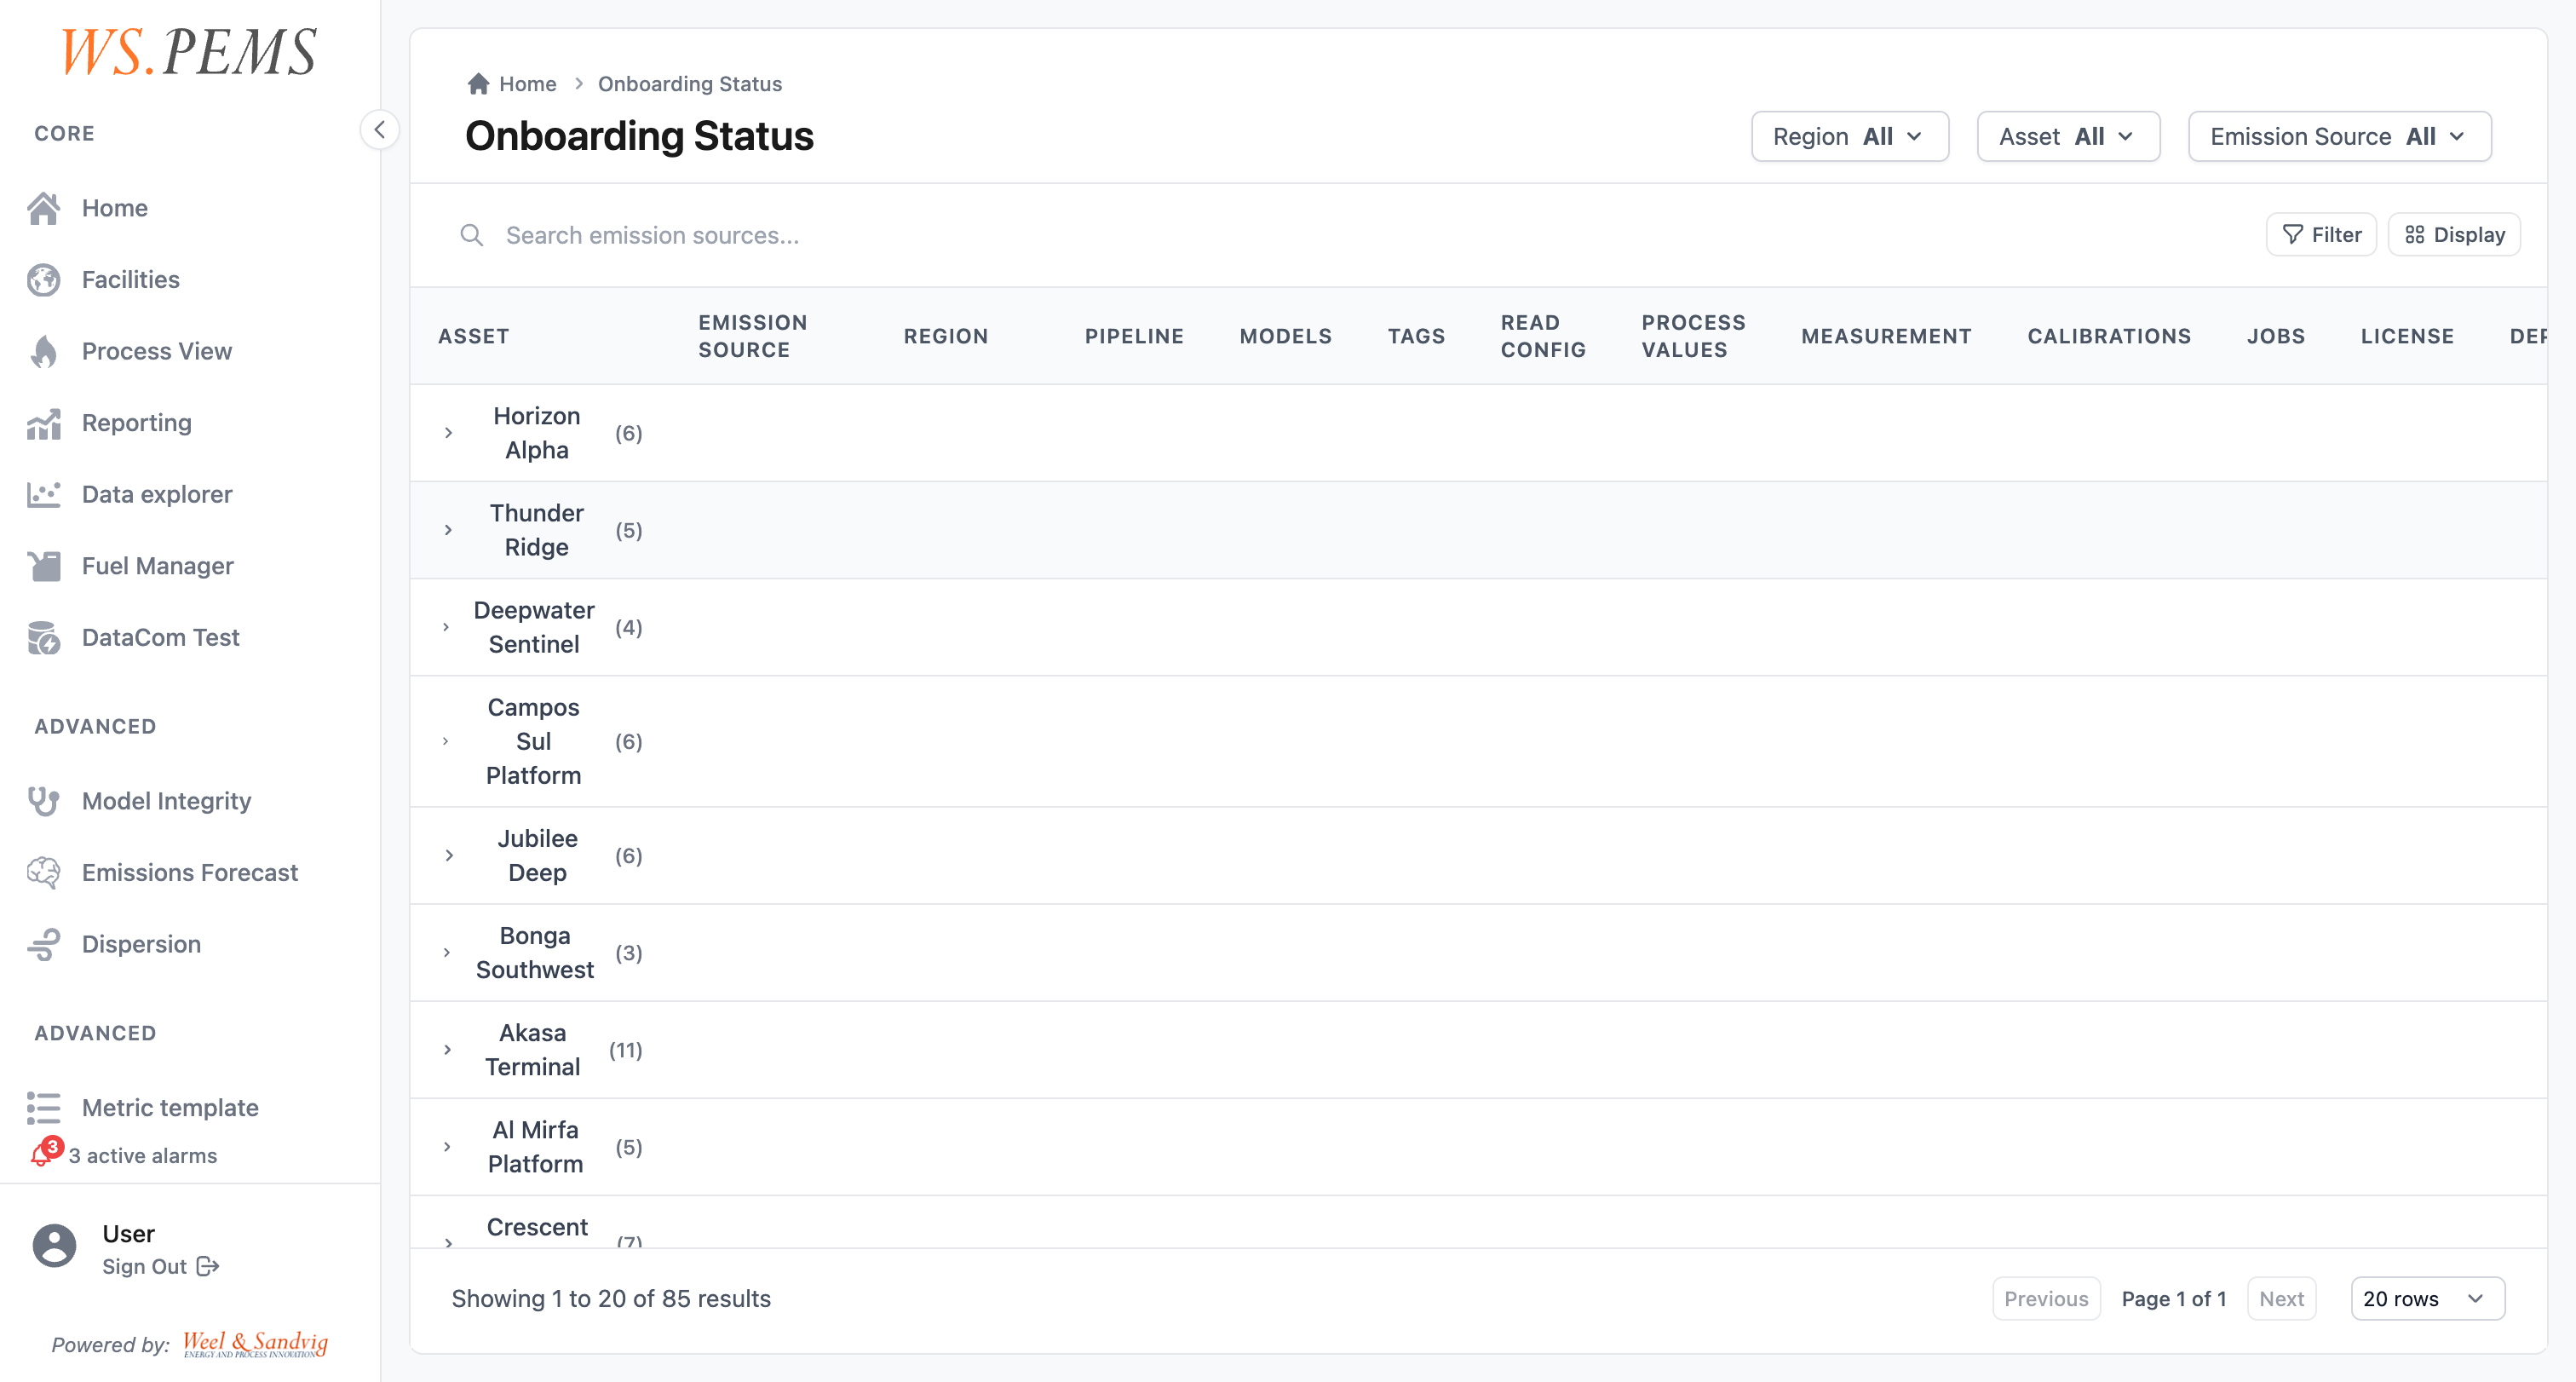Expand the Horizon Alpha row
The width and height of the screenshot is (2576, 1382).
coord(449,433)
